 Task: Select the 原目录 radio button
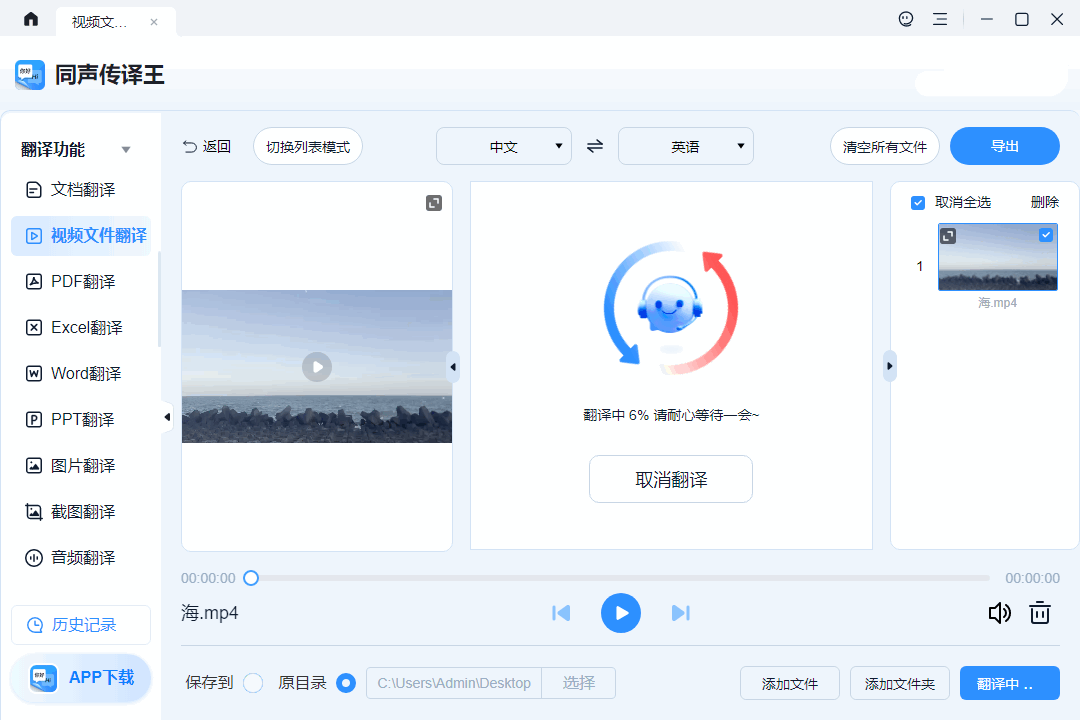pyautogui.click(x=346, y=683)
